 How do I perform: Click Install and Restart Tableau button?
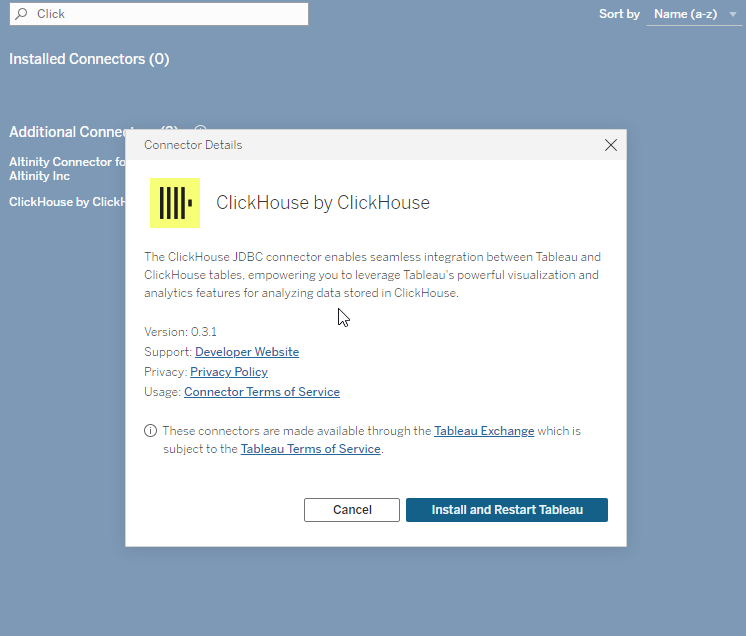pos(507,510)
